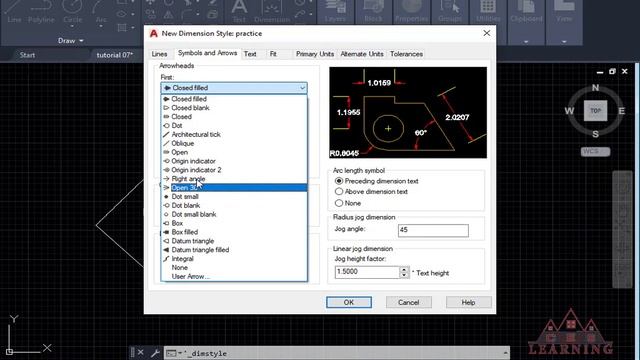Increase jog height factor with up arrow

coord(404,269)
